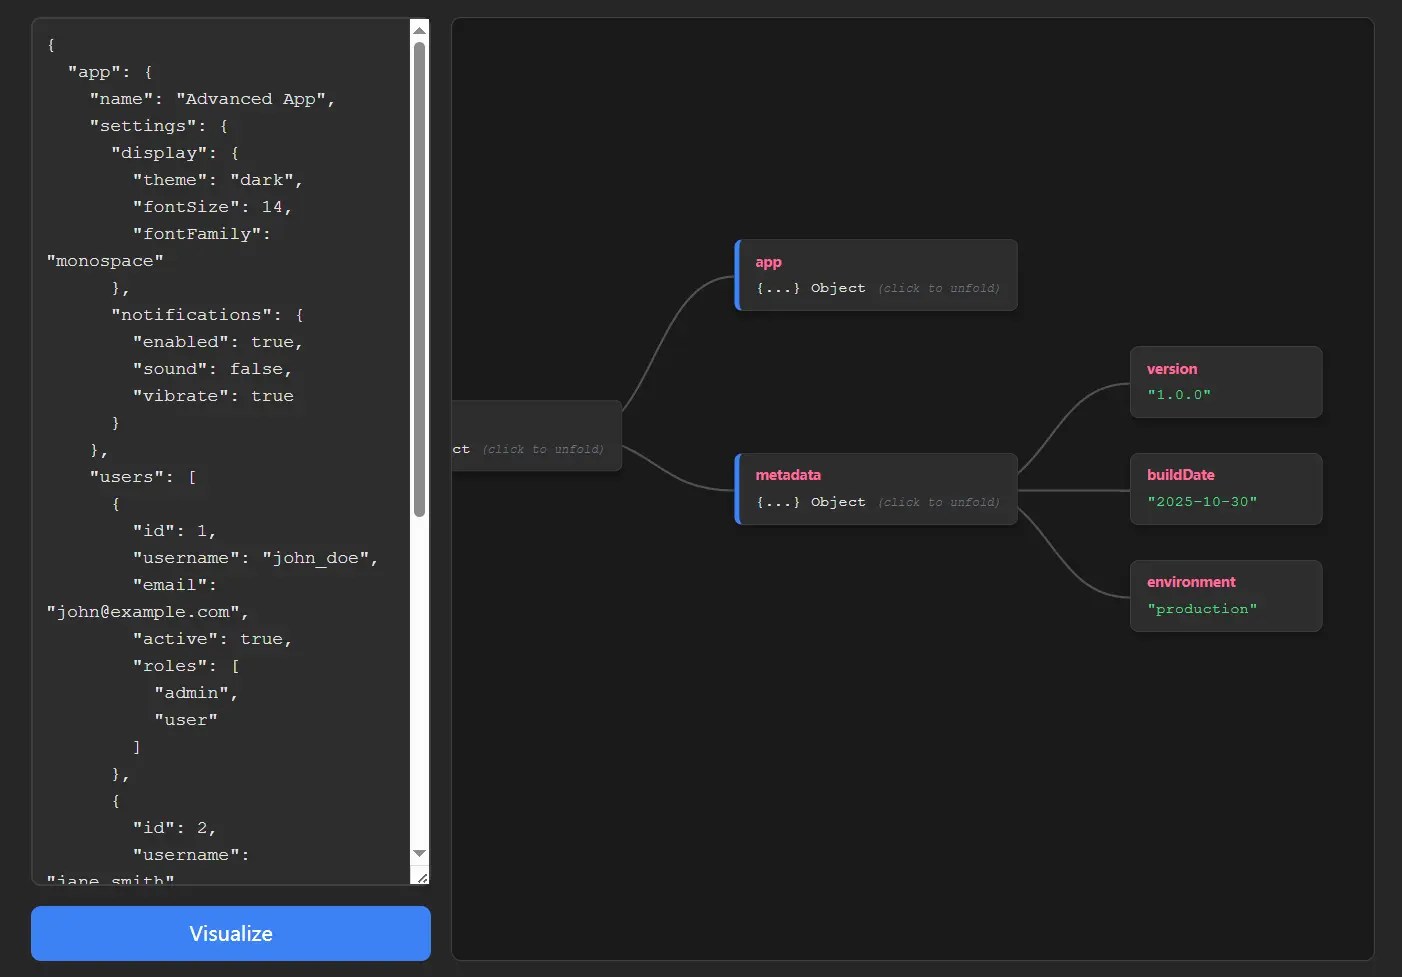Select the environment node showing production
Viewport: 1402px width, 977px height.
pos(1225,596)
